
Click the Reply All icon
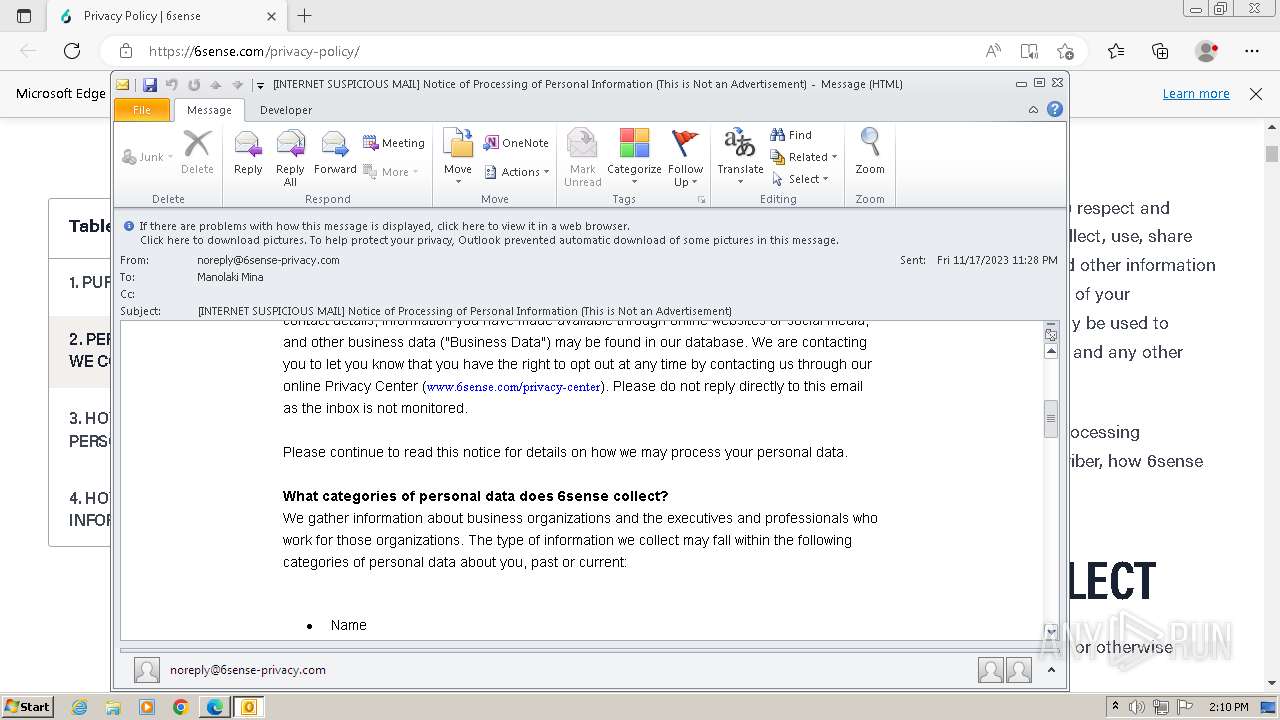click(290, 157)
